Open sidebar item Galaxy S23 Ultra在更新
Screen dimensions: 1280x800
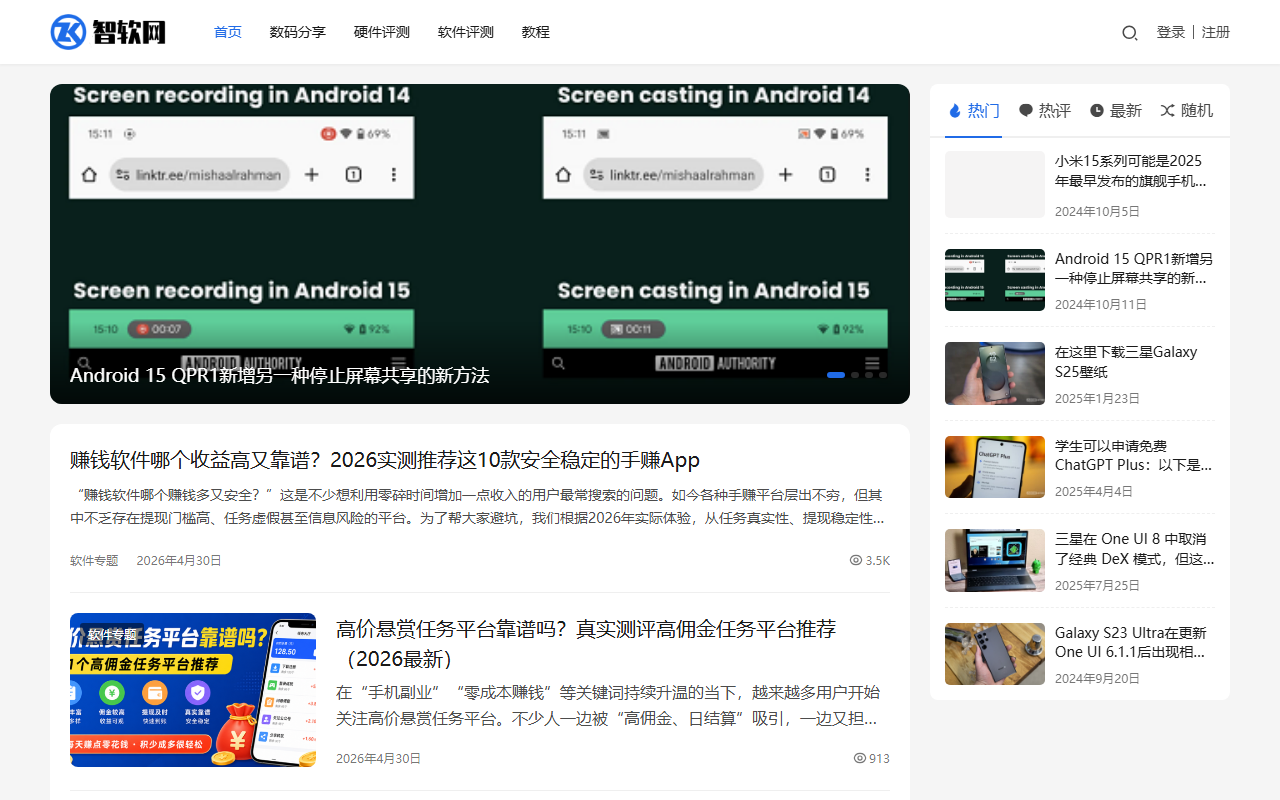[x=1131, y=642]
